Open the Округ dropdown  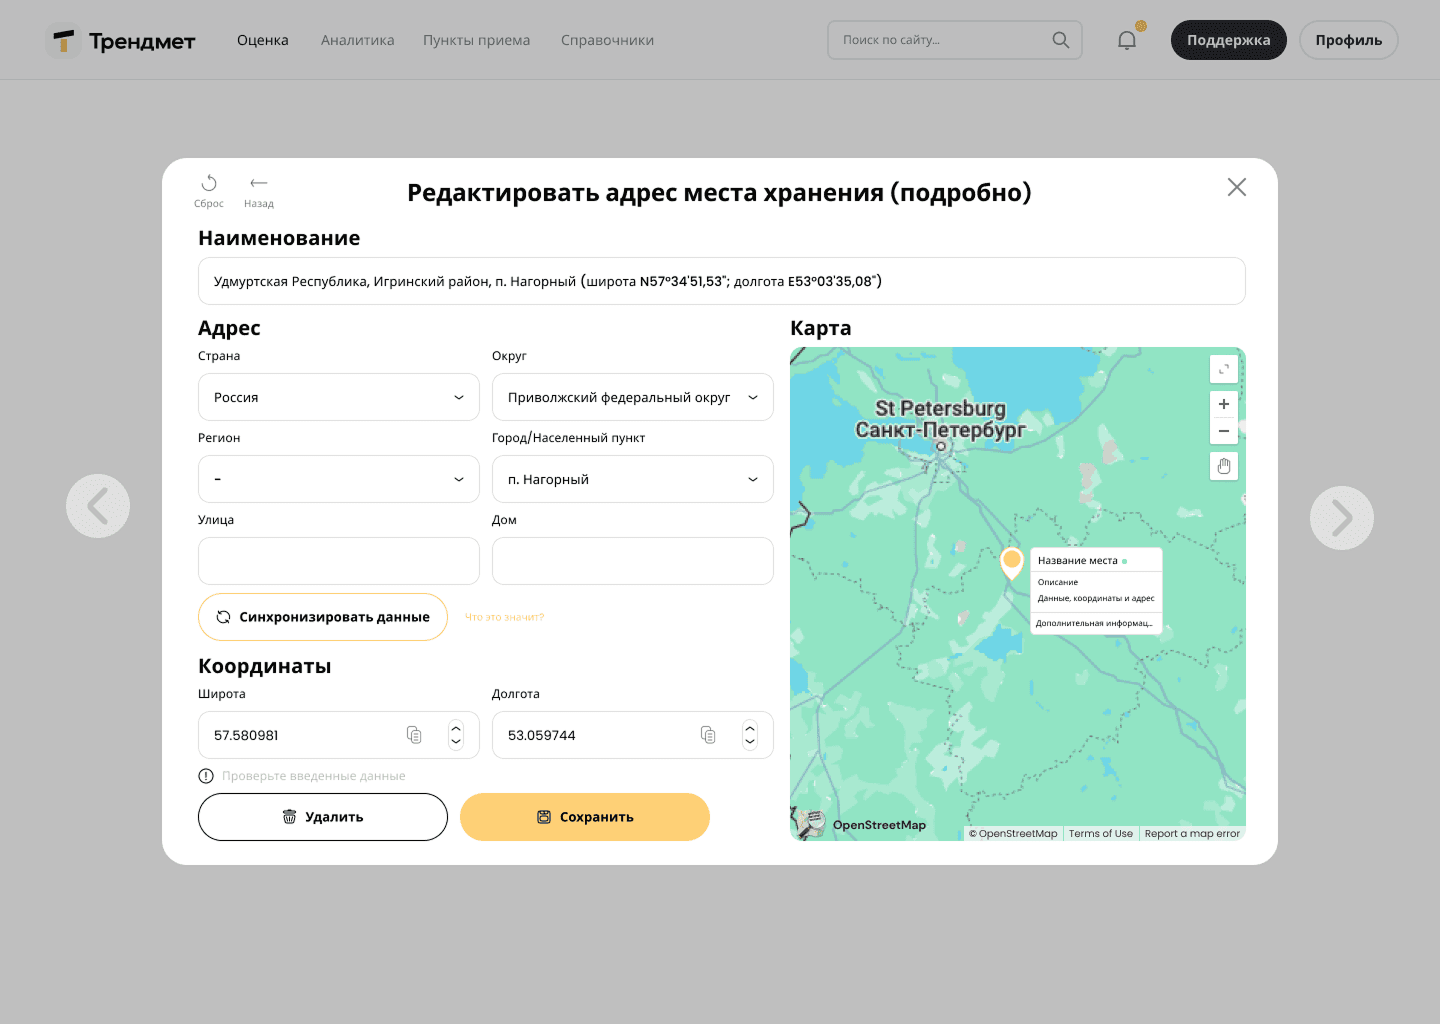pos(633,397)
